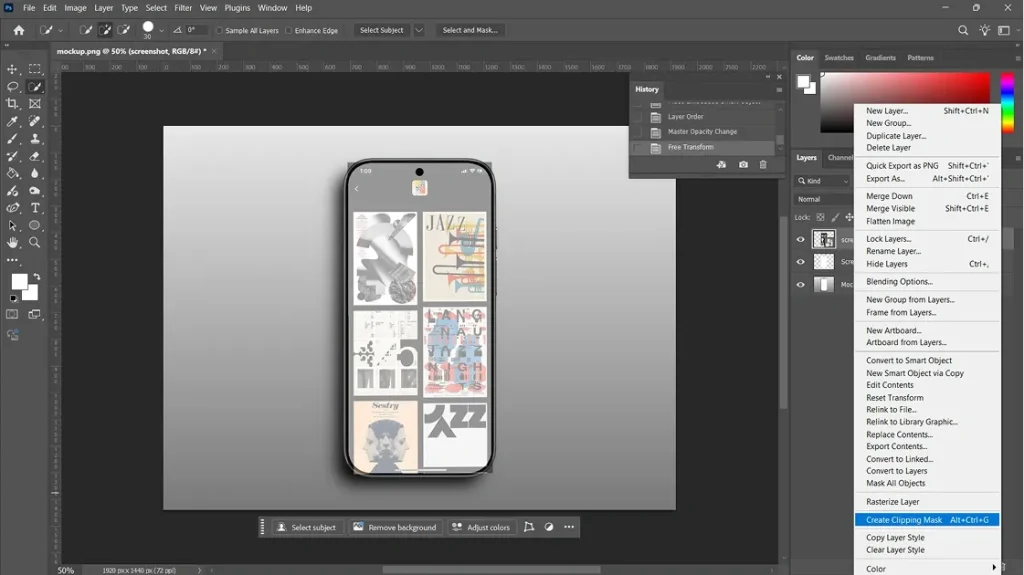
Task: Click the Home icon in options bar
Action: [19, 30]
